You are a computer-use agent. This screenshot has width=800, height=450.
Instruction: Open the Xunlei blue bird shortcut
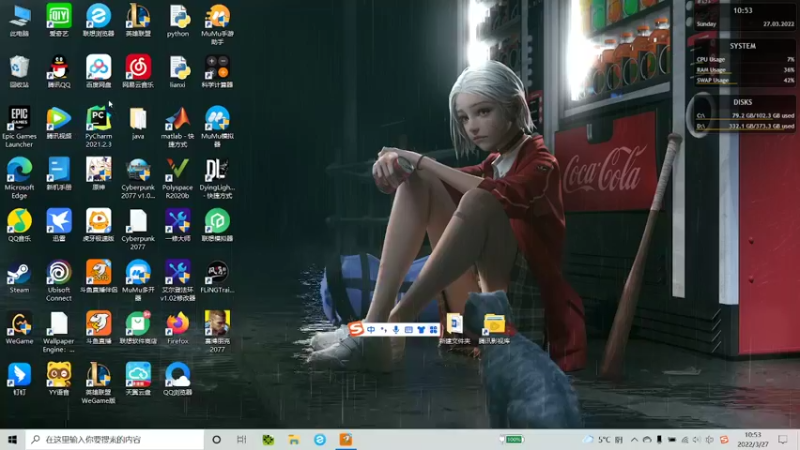pos(59,225)
